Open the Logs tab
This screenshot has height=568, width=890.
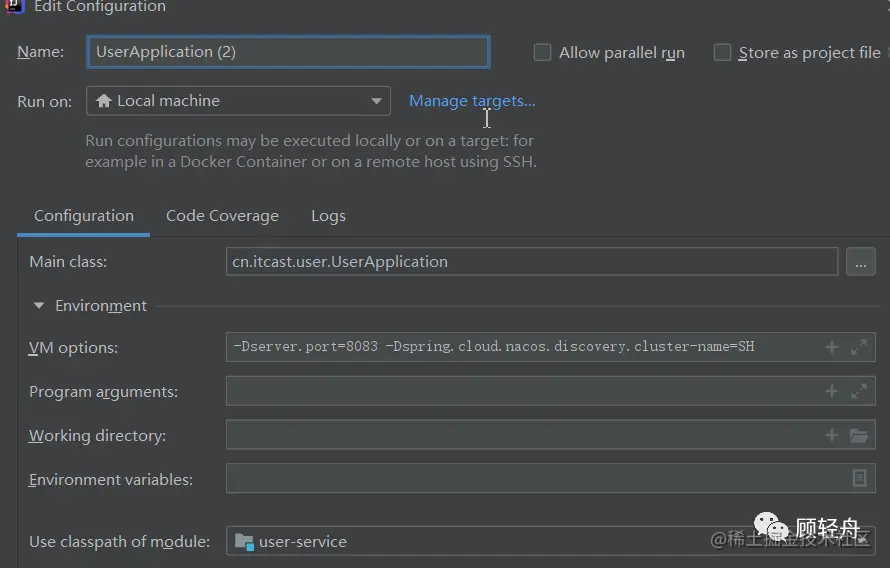(328, 216)
